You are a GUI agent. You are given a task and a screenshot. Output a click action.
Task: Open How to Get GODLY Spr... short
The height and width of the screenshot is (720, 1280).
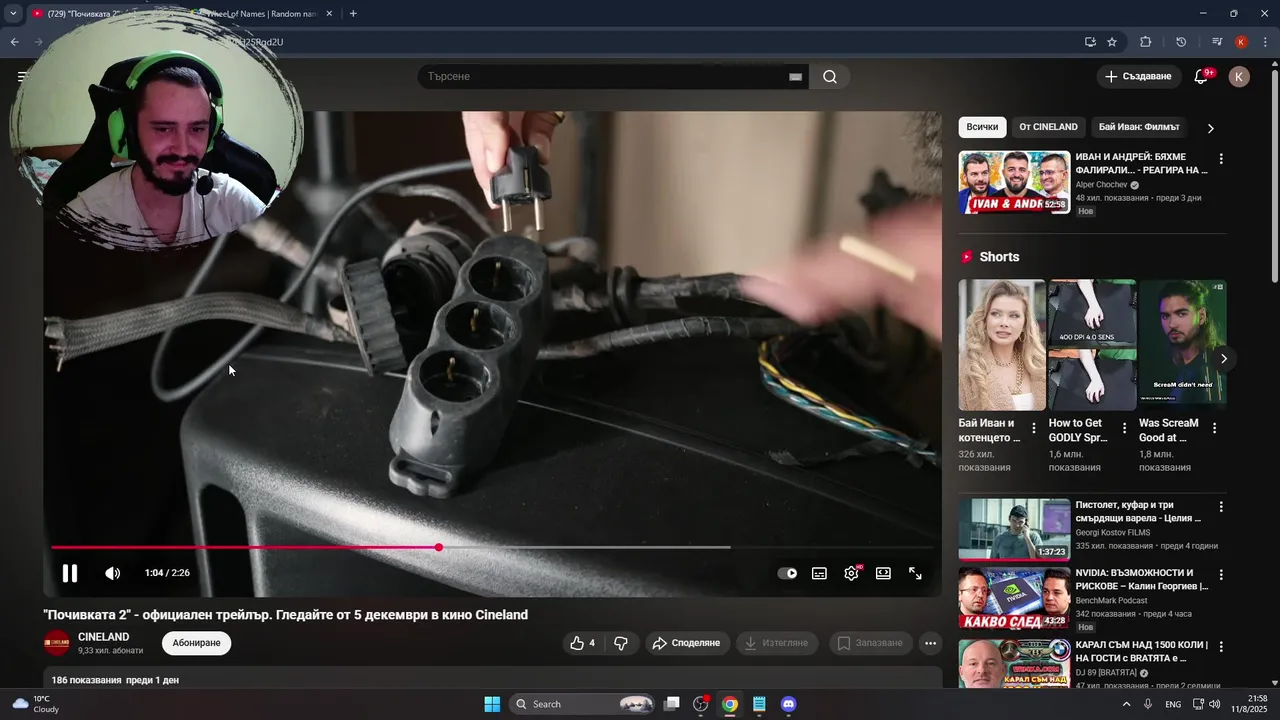[x=1092, y=345]
